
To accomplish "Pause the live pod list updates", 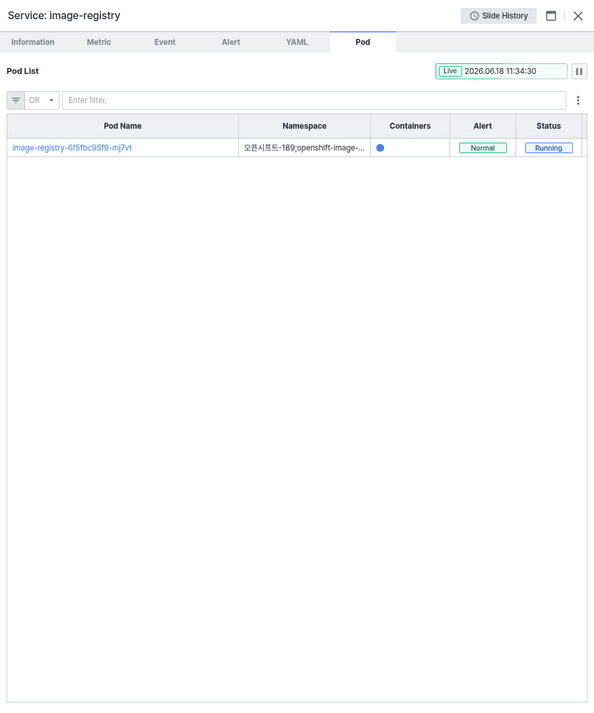I will click(x=579, y=71).
